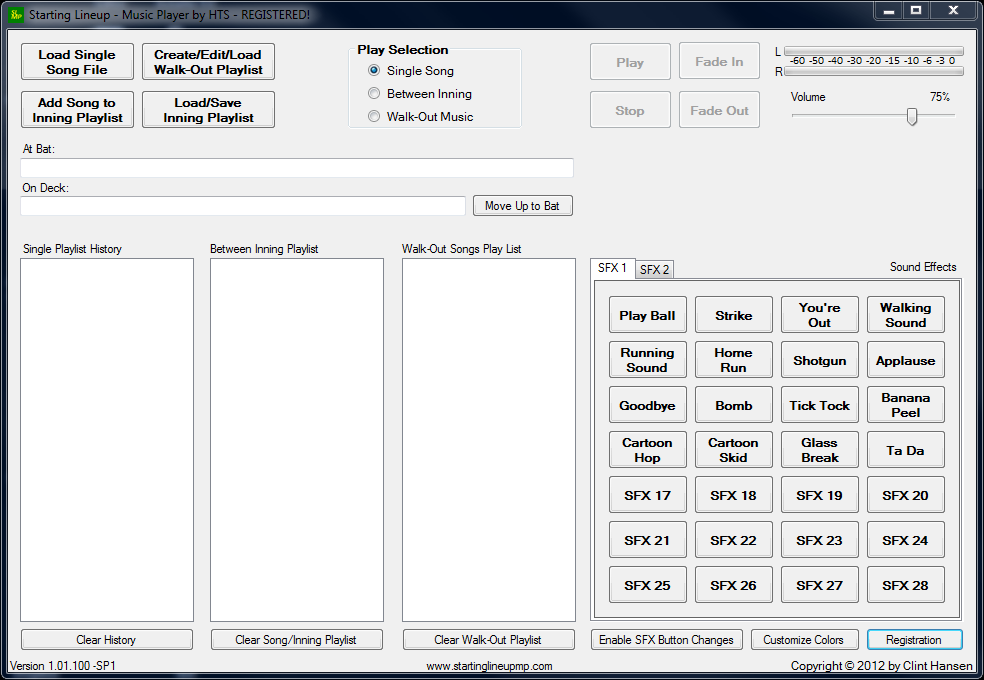984x680 pixels.
Task: Click the Fade In button
Action: coord(719,61)
